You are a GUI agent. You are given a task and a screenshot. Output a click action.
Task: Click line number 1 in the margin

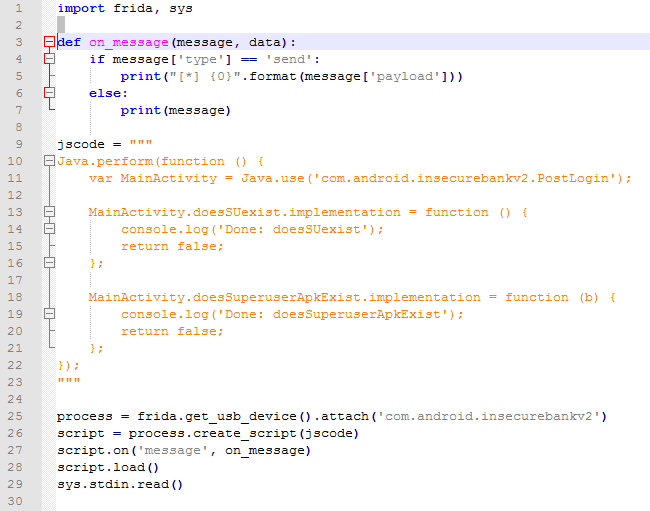[19, 8]
